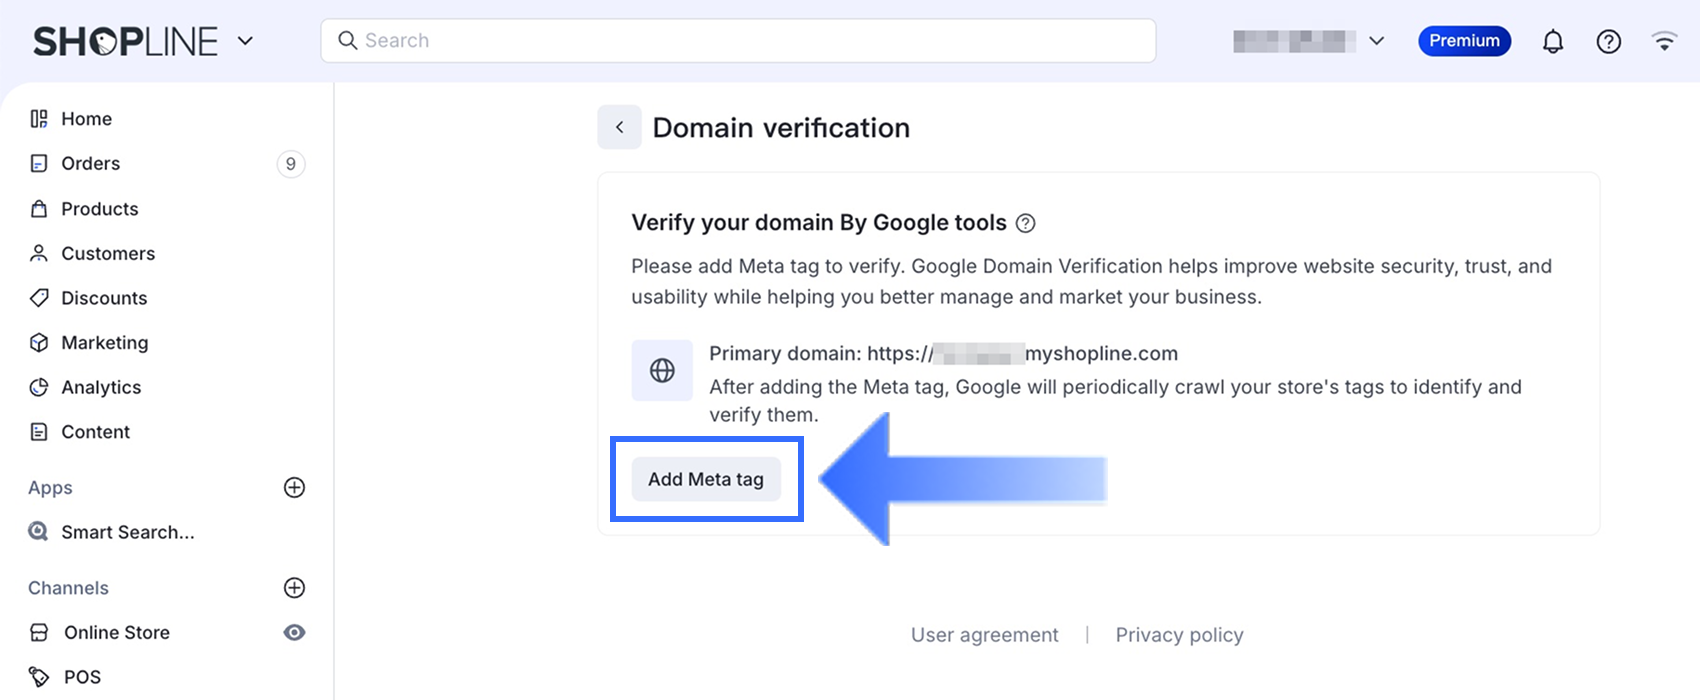1700x700 pixels.
Task: Click the Add Meta tag button
Action: tap(706, 479)
